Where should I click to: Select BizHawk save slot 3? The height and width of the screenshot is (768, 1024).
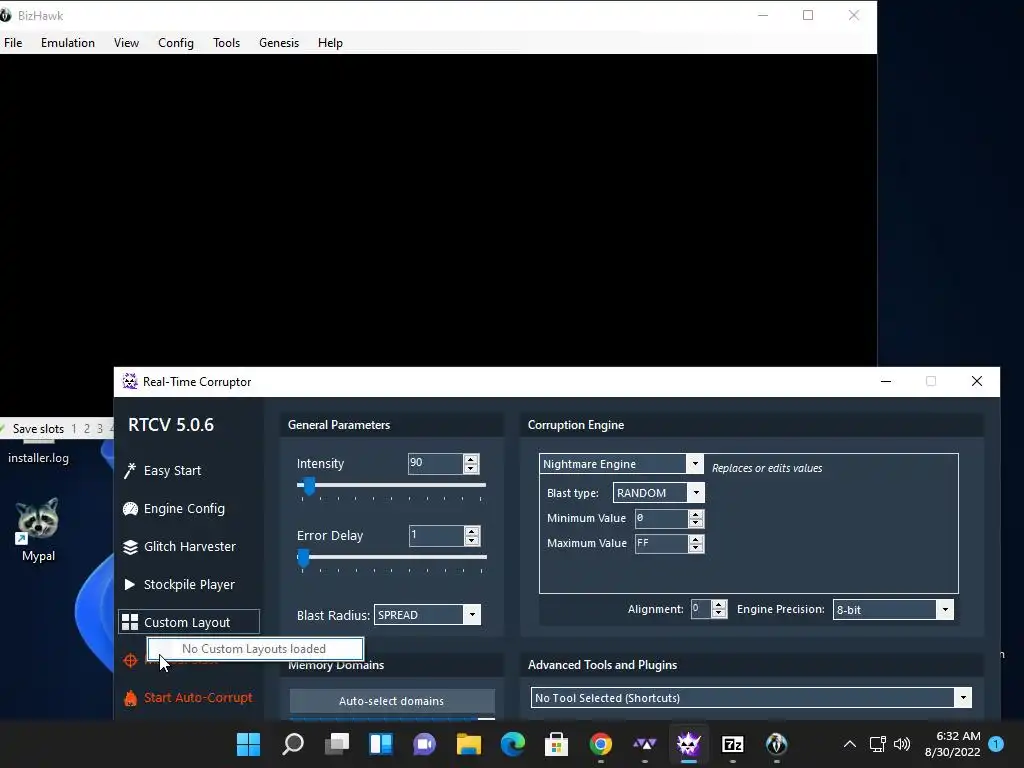pyautogui.click(x=99, y=428)
